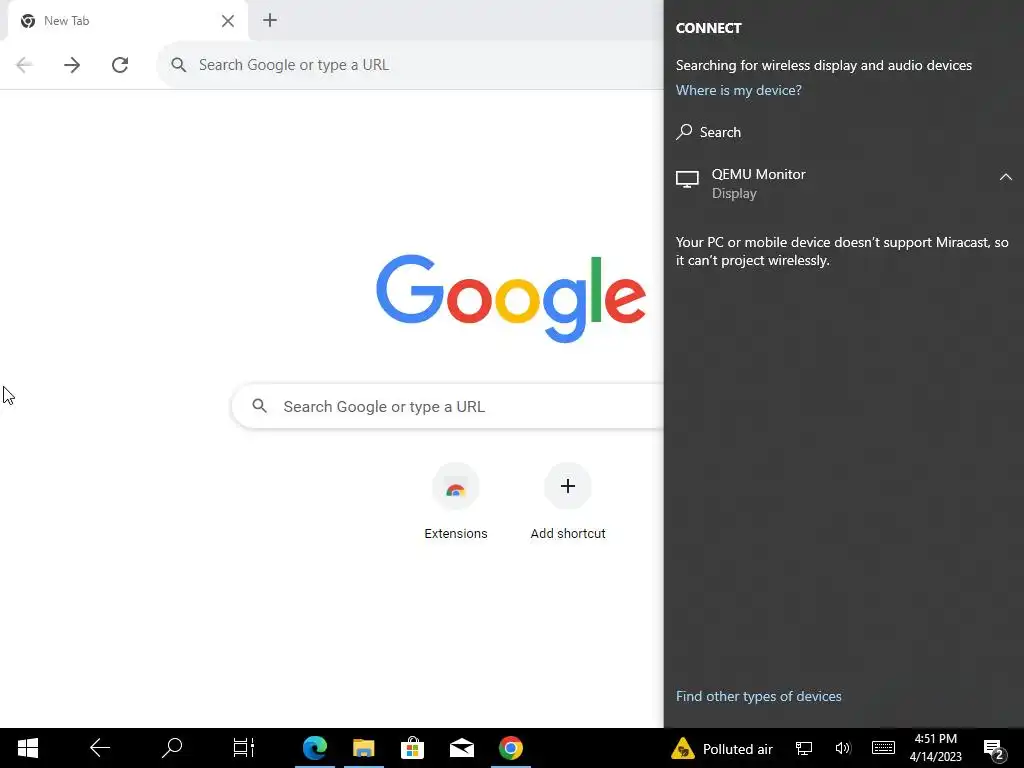This screenshot has height=768, width=1024.
Task: Open the Extensions shortcut tile
Action: click(x=456, y=502)
